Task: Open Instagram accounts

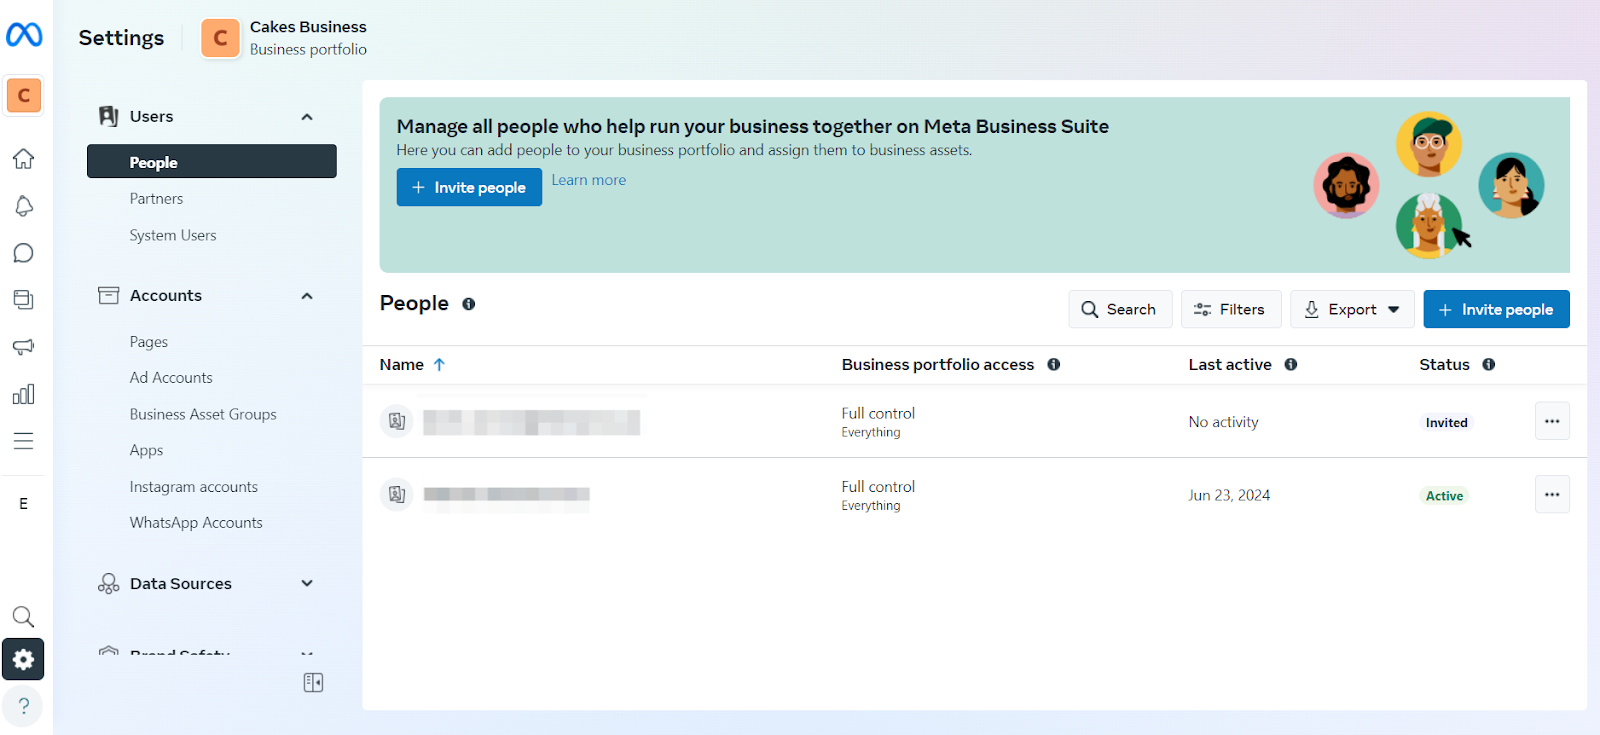Action: 194,487
